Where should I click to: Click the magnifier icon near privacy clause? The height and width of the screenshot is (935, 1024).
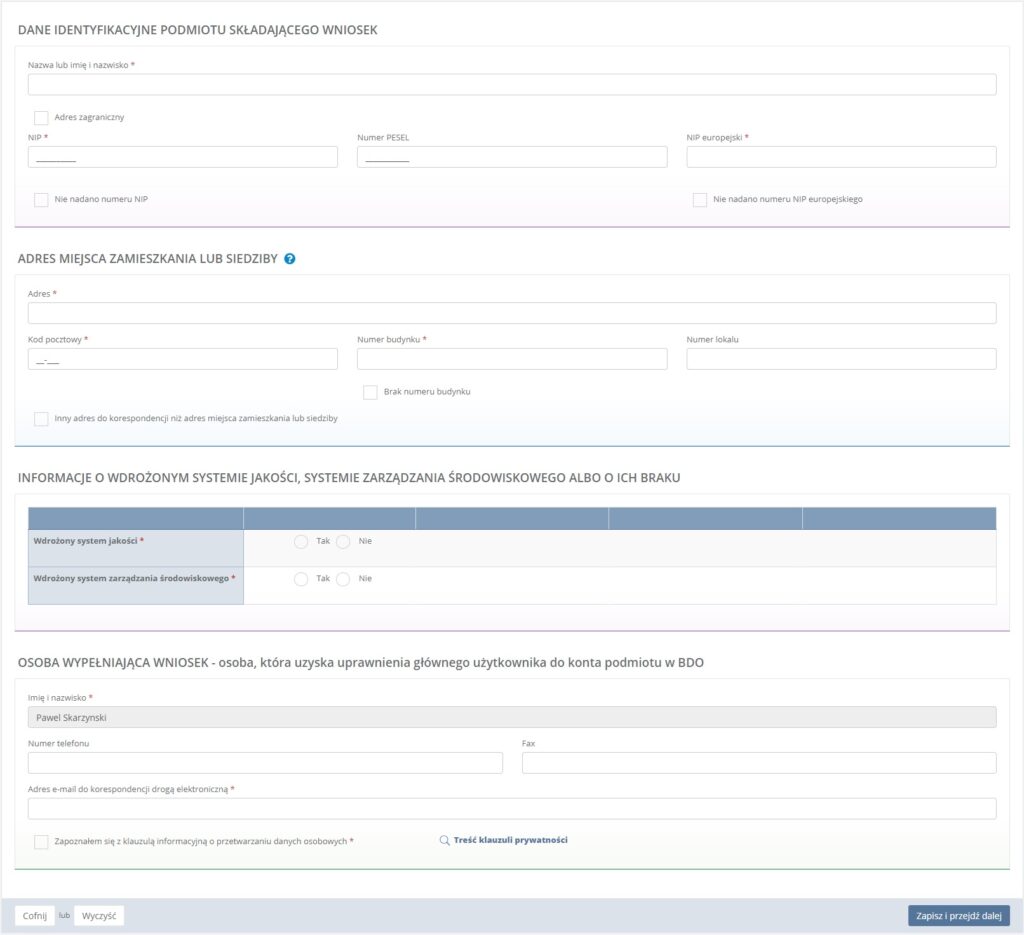[x=445, y=841]
